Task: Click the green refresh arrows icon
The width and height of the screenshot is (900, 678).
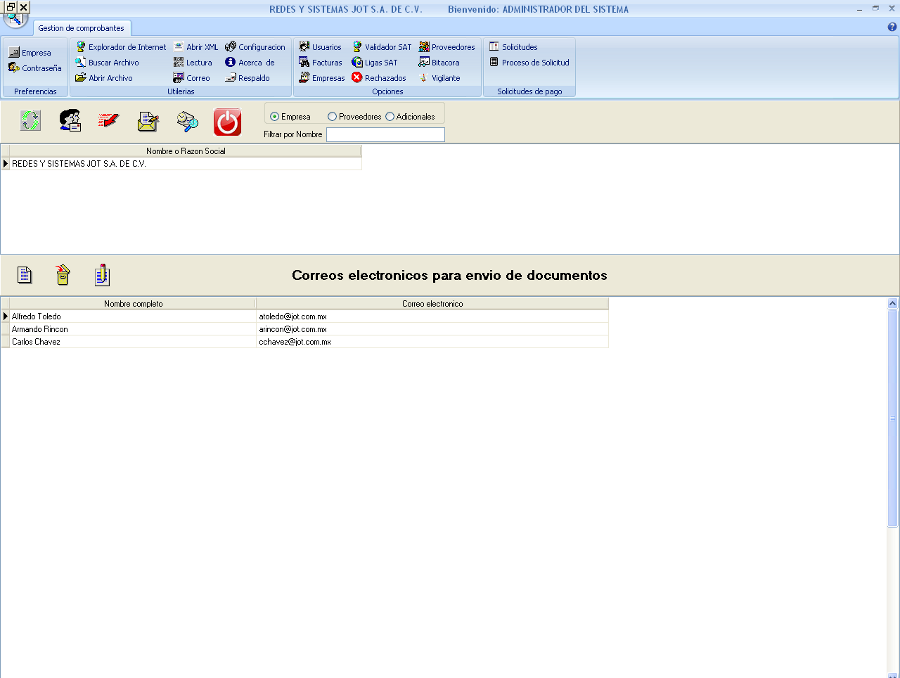Action: 31,121
